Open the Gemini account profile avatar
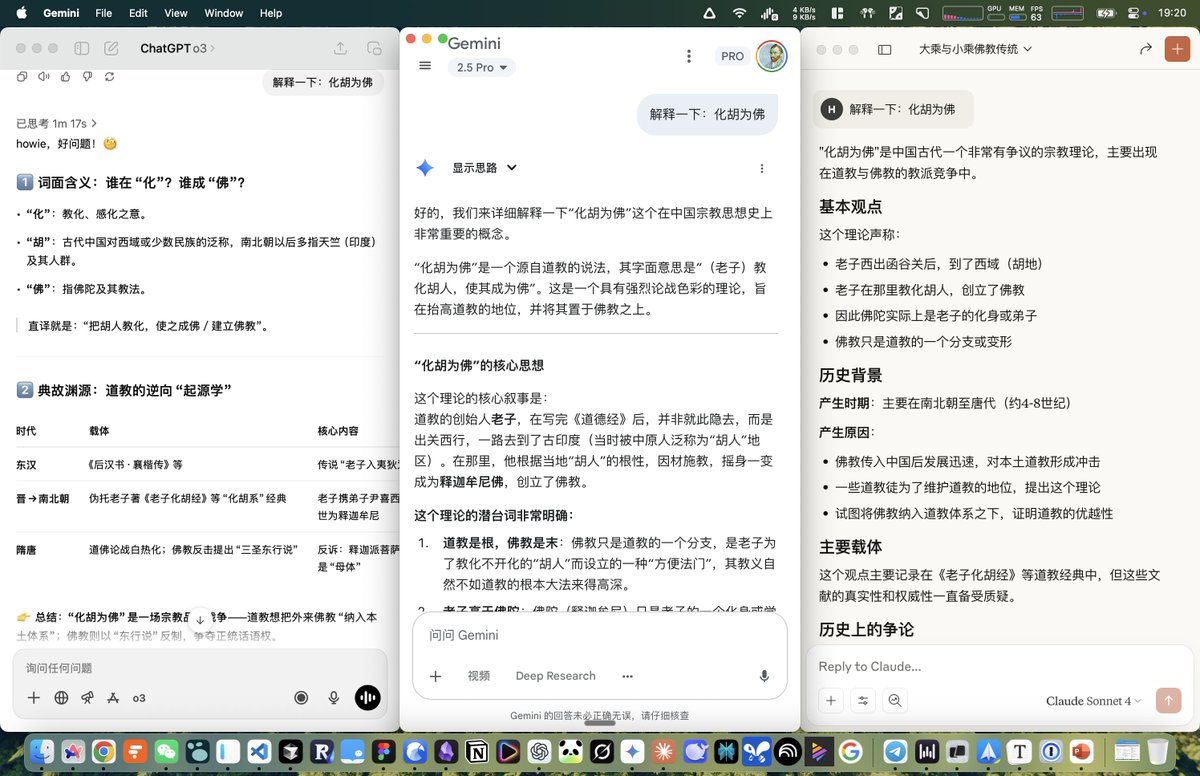This screenshot has height=776, width=1200. (772, 56)
